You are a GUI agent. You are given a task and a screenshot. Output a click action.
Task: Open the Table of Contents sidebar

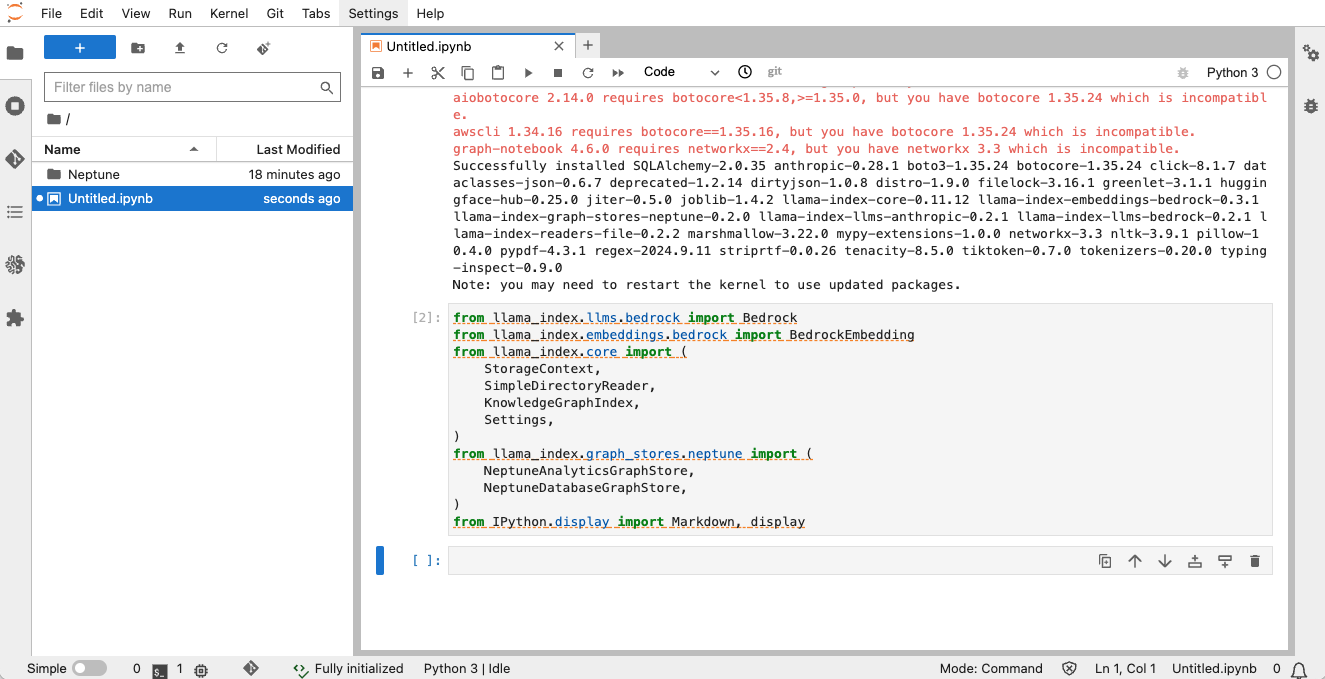15,212
